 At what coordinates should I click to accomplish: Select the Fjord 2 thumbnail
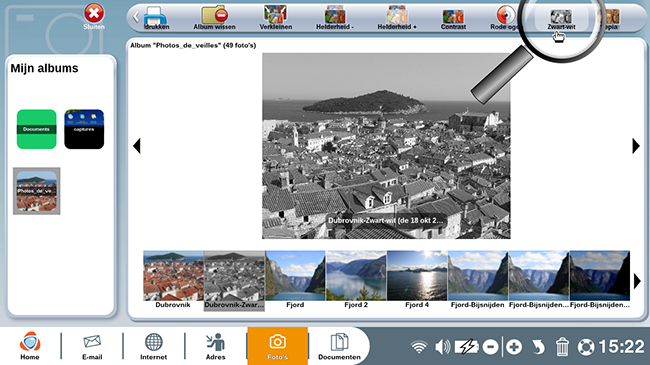356,280
